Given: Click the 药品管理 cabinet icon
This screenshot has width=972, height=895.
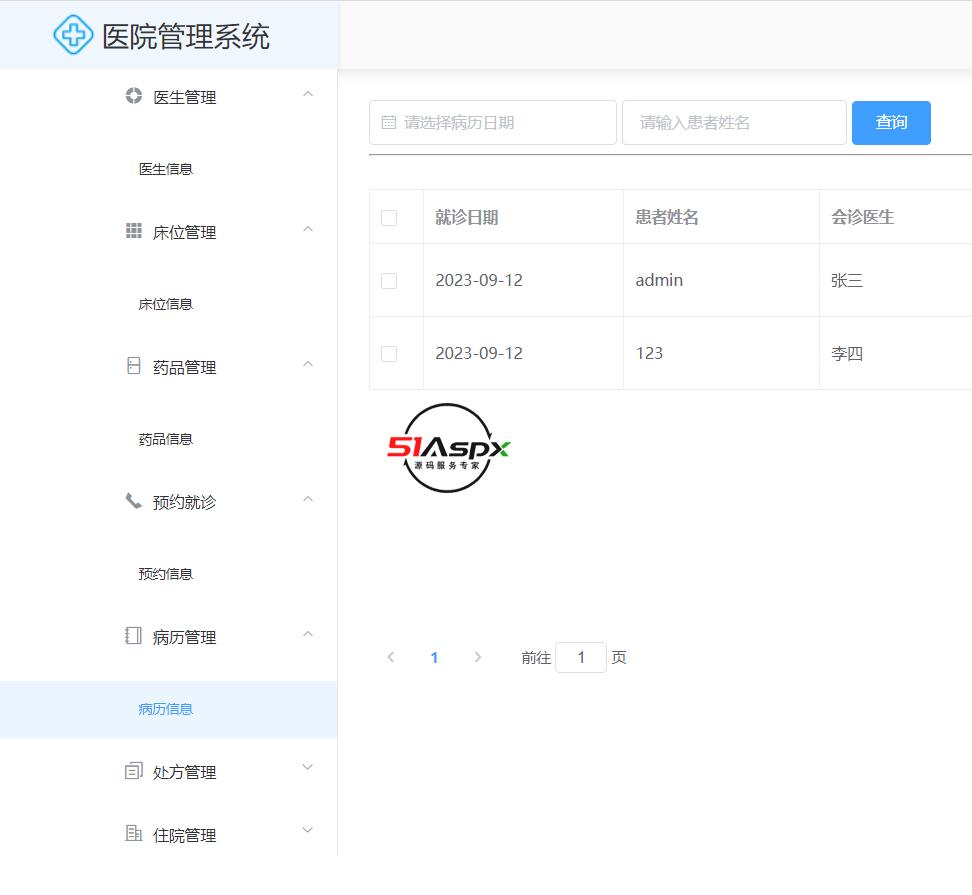Looking at the screenshot, I should coord(133,366).
